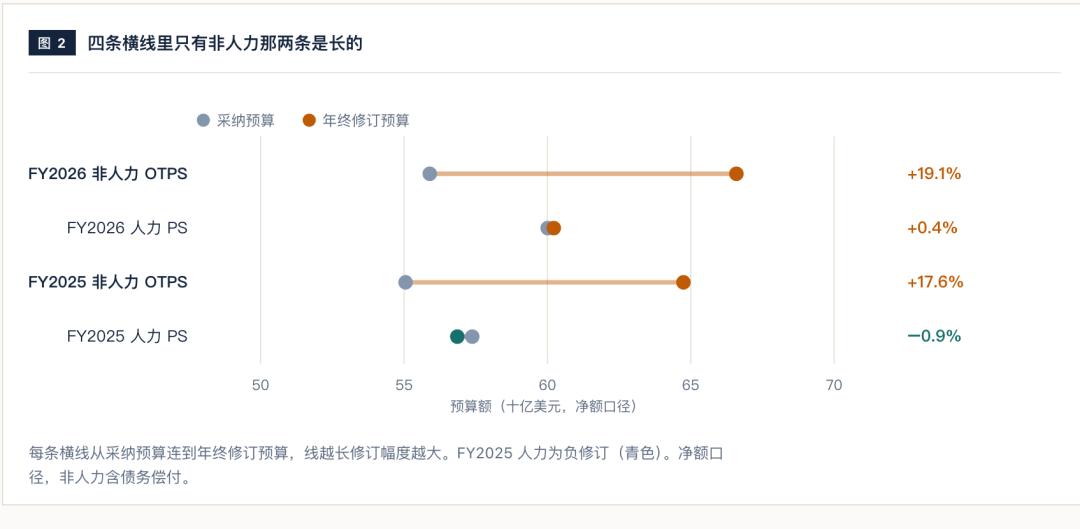
Task: Select the FY2025 非人力 OTPS orange endpoint dot
Action: (x=683, y=282)
